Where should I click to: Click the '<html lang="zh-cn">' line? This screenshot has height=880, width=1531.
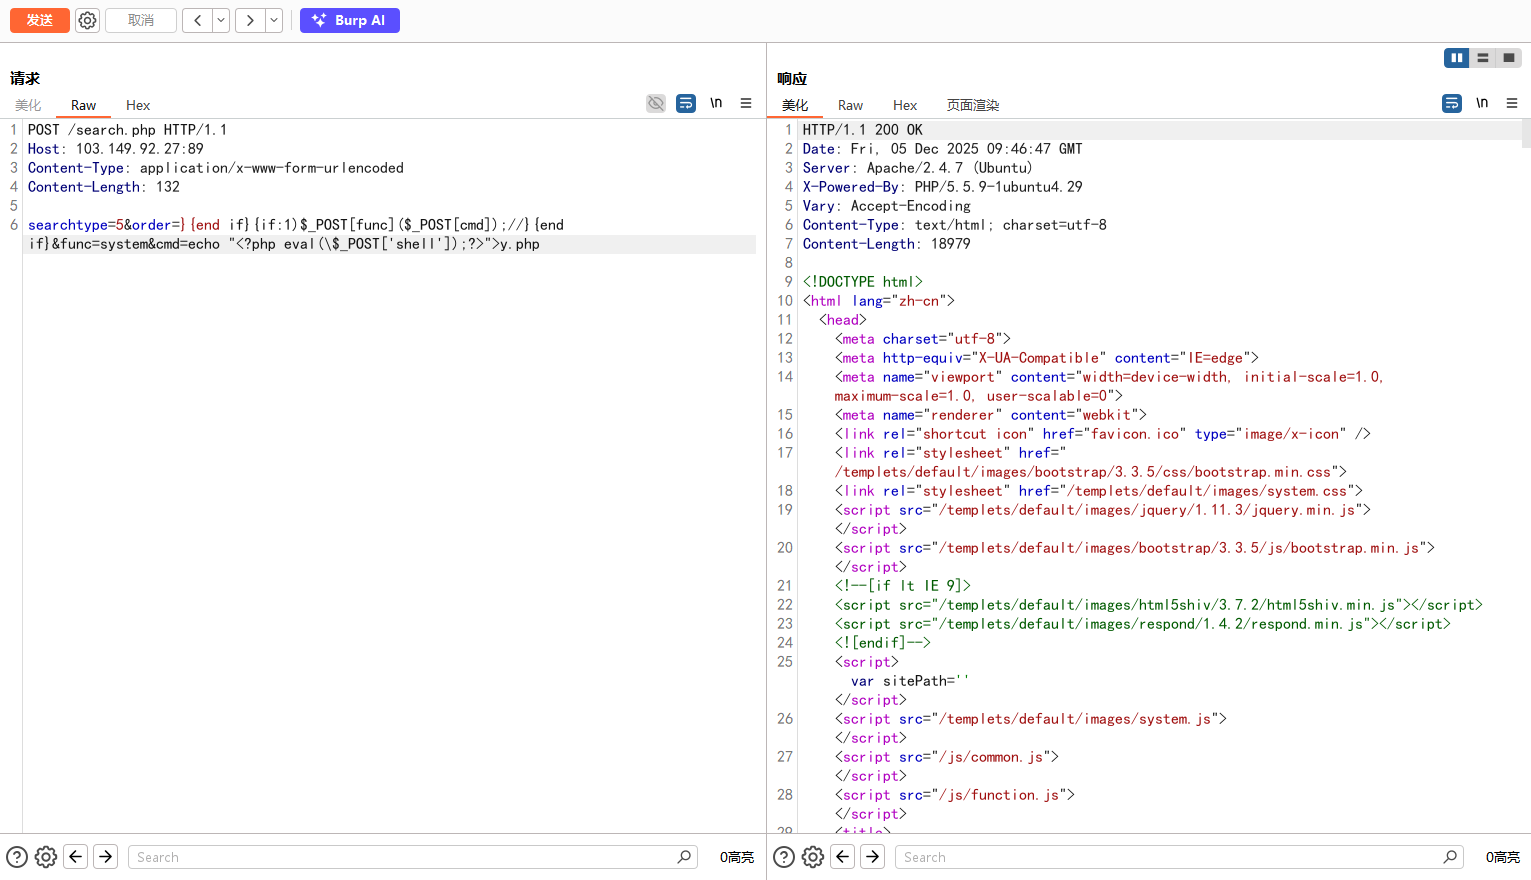879,301
